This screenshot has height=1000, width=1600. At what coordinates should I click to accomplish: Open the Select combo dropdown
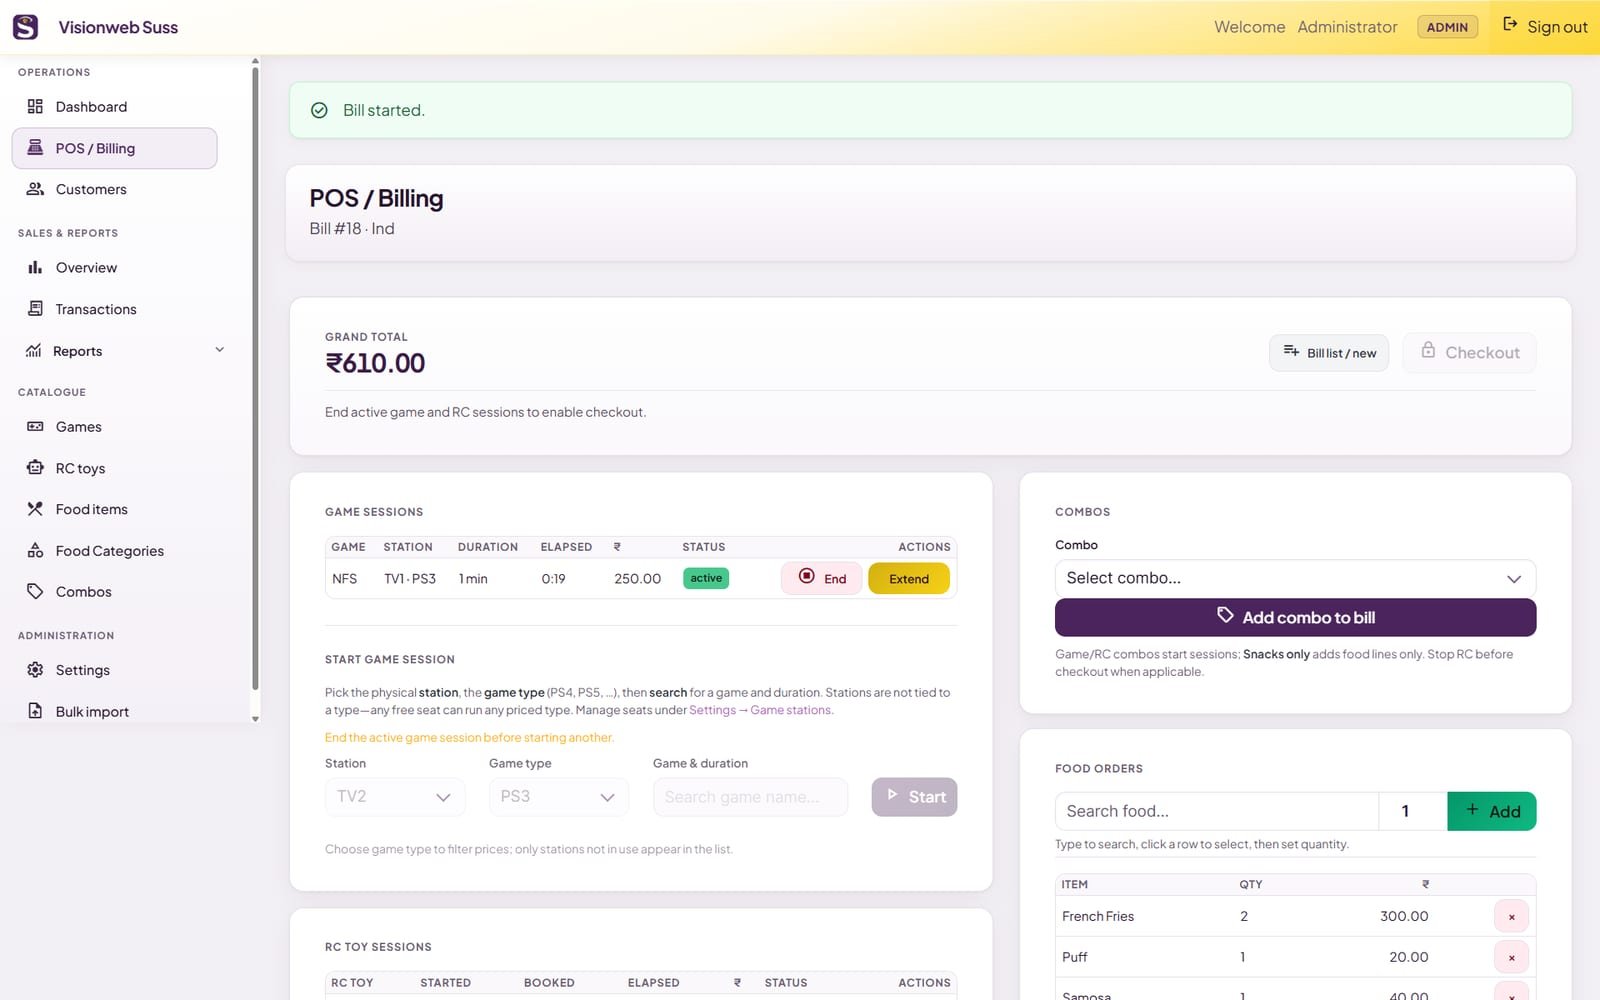[x=1295, y=578]
